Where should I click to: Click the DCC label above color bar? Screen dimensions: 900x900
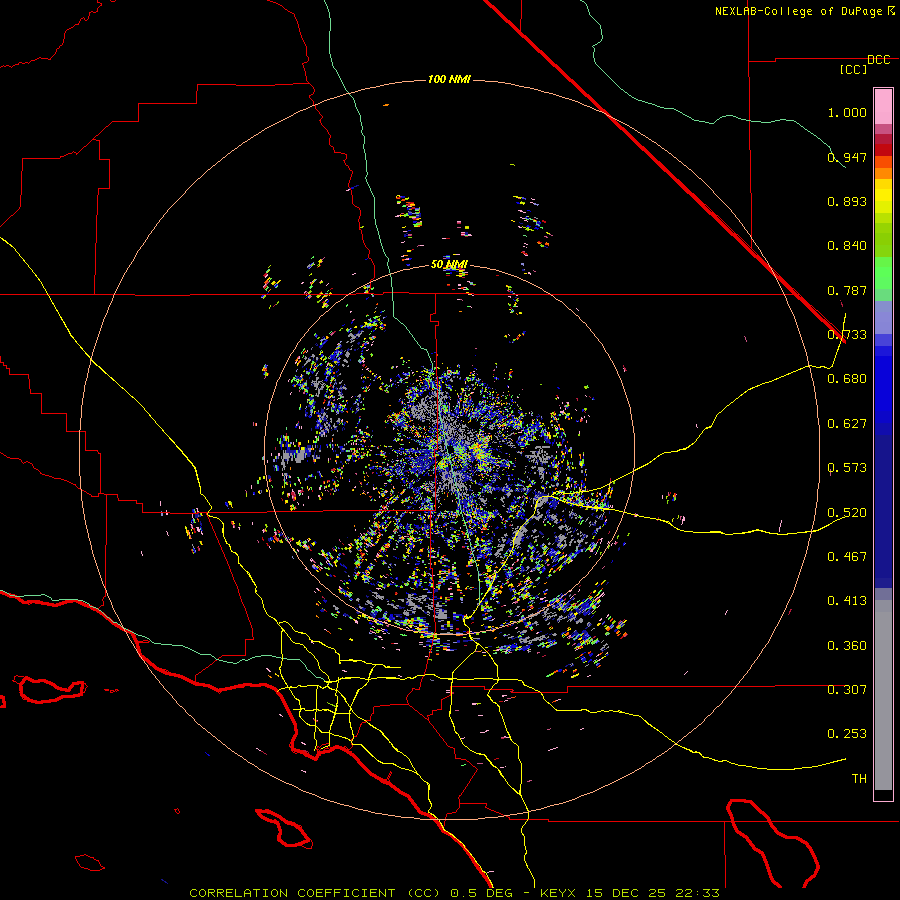[879, 60]
